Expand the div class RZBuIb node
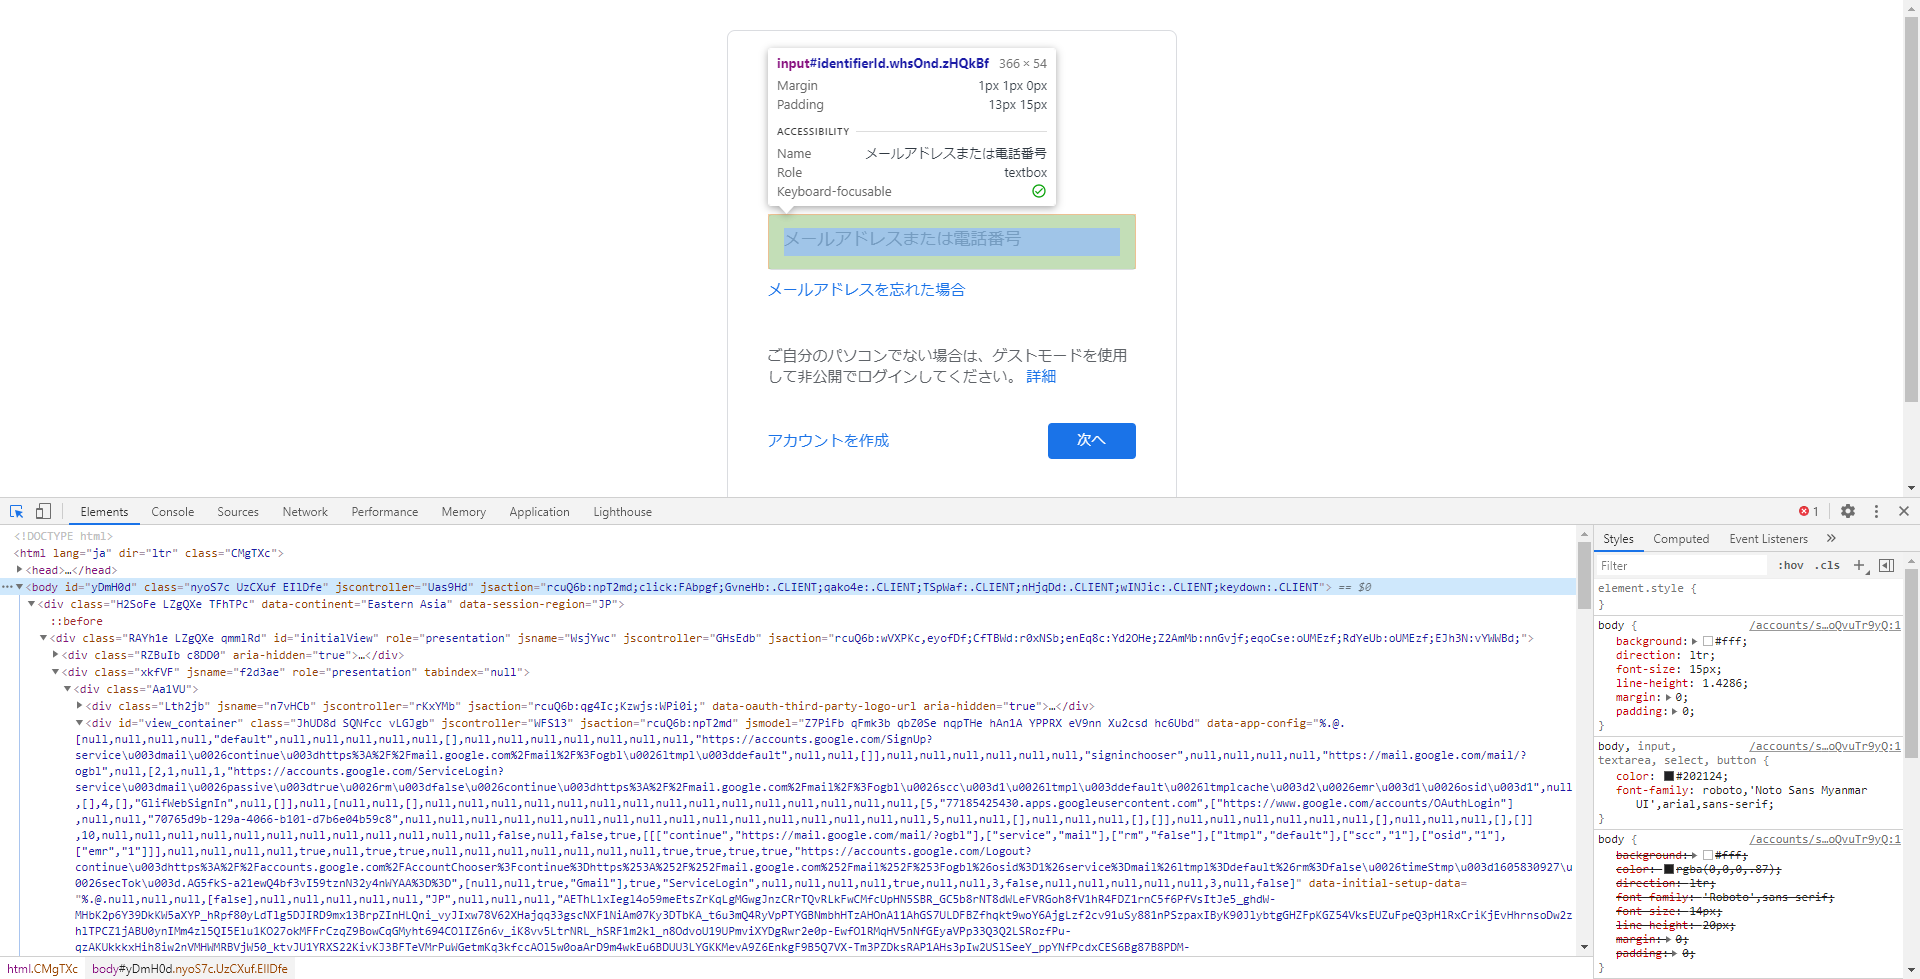The height and width of the screenshot is (979, 1920). pyautogui.click(x=55, y=654)
